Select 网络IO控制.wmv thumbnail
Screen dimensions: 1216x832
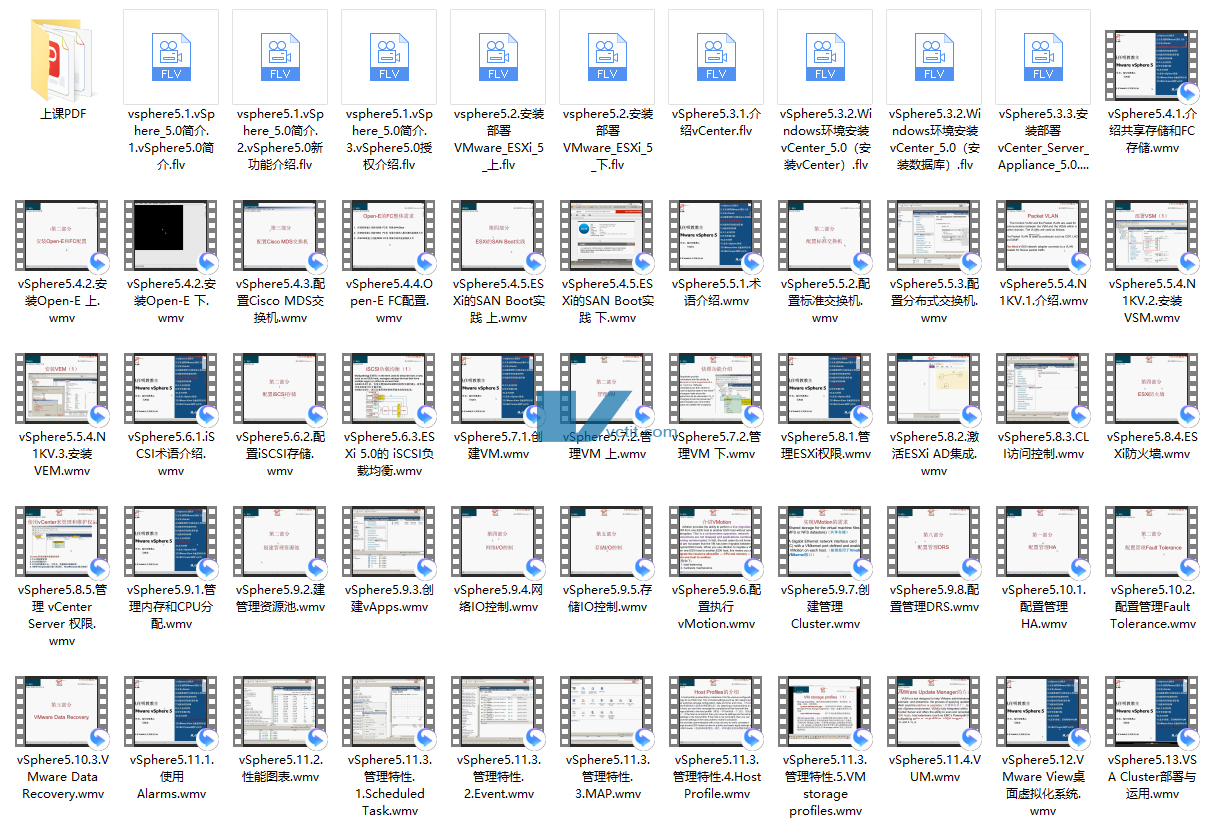tap(498, 542)
